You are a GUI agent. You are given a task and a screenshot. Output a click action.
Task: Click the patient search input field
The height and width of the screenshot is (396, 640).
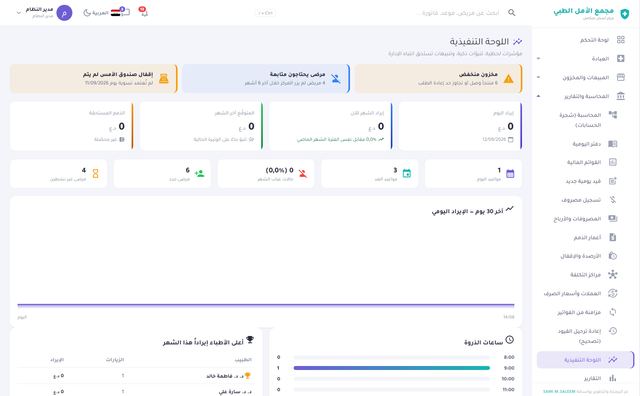[x=459, y=13]
